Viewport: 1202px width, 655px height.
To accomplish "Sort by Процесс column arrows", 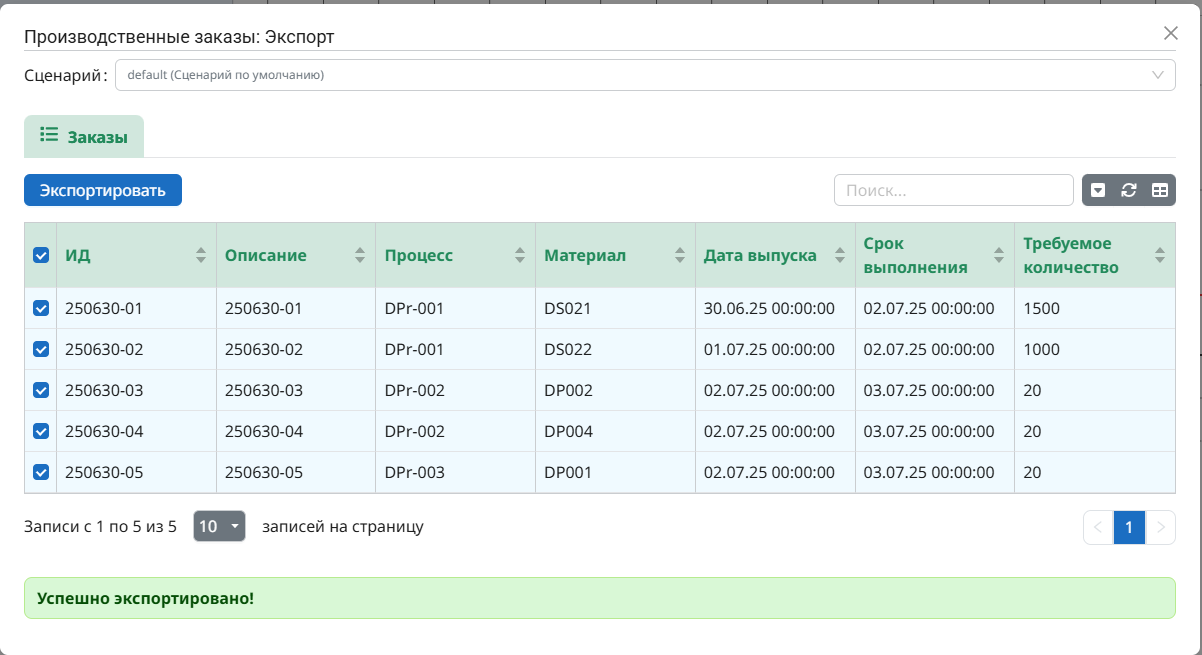I will pos(520,255).
